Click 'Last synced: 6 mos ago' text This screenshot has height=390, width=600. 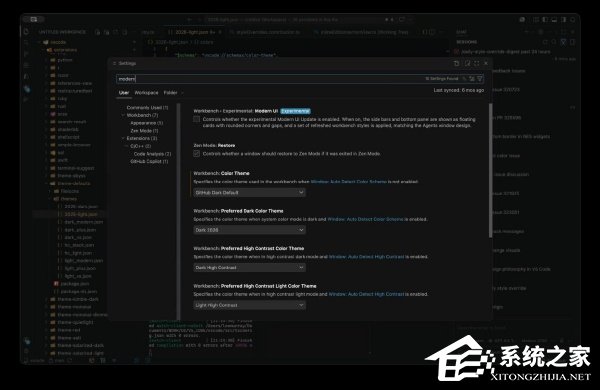[x=458, y=90]
